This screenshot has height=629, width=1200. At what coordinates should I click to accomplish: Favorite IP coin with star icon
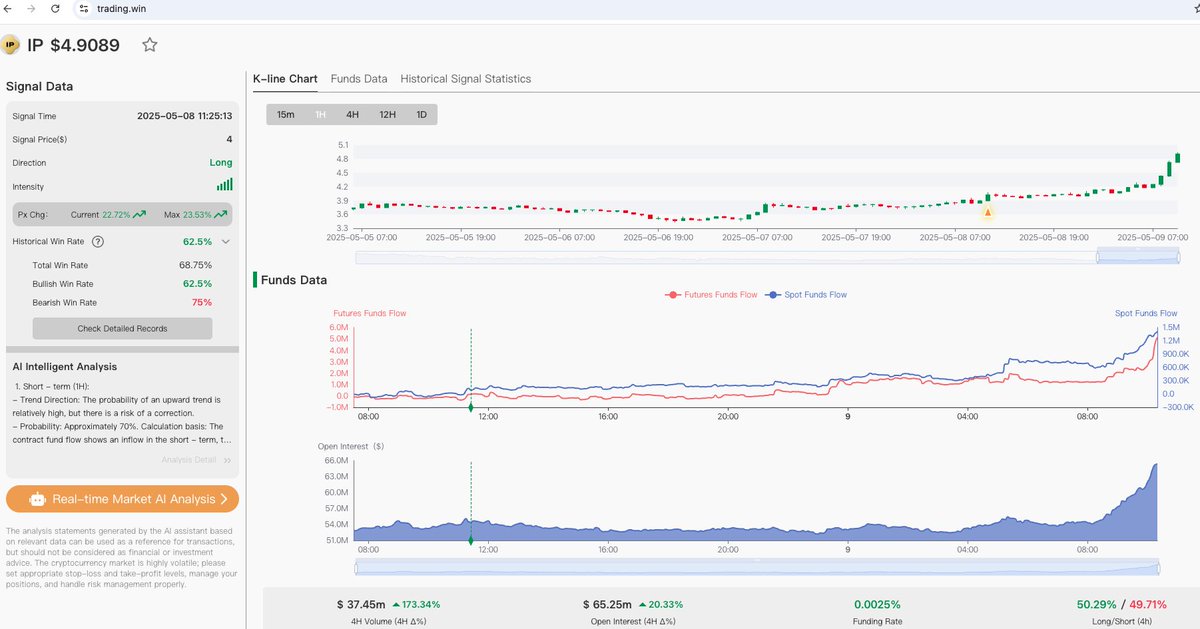tap(150, 45)
